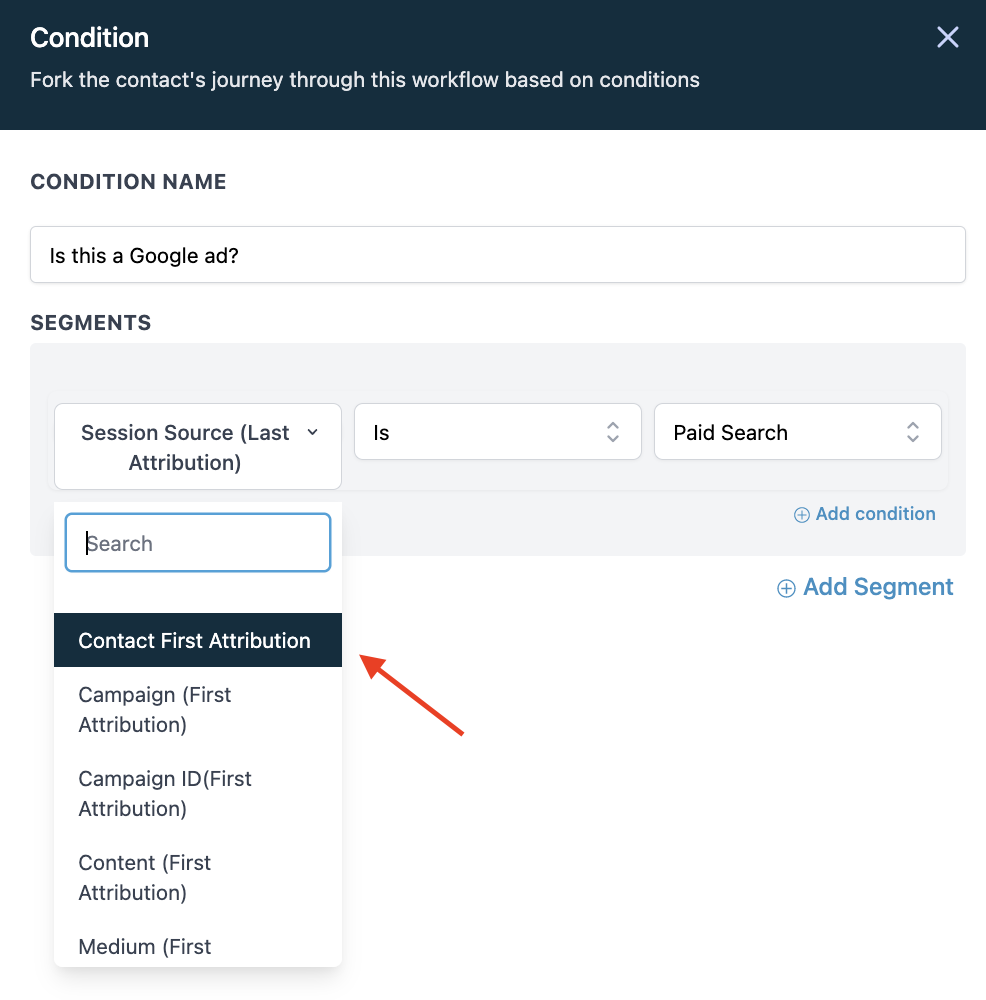Choose the Medium (First Attribution) option
The width and height of the screenshot is (986, 1000).
(x=145, y=947)
